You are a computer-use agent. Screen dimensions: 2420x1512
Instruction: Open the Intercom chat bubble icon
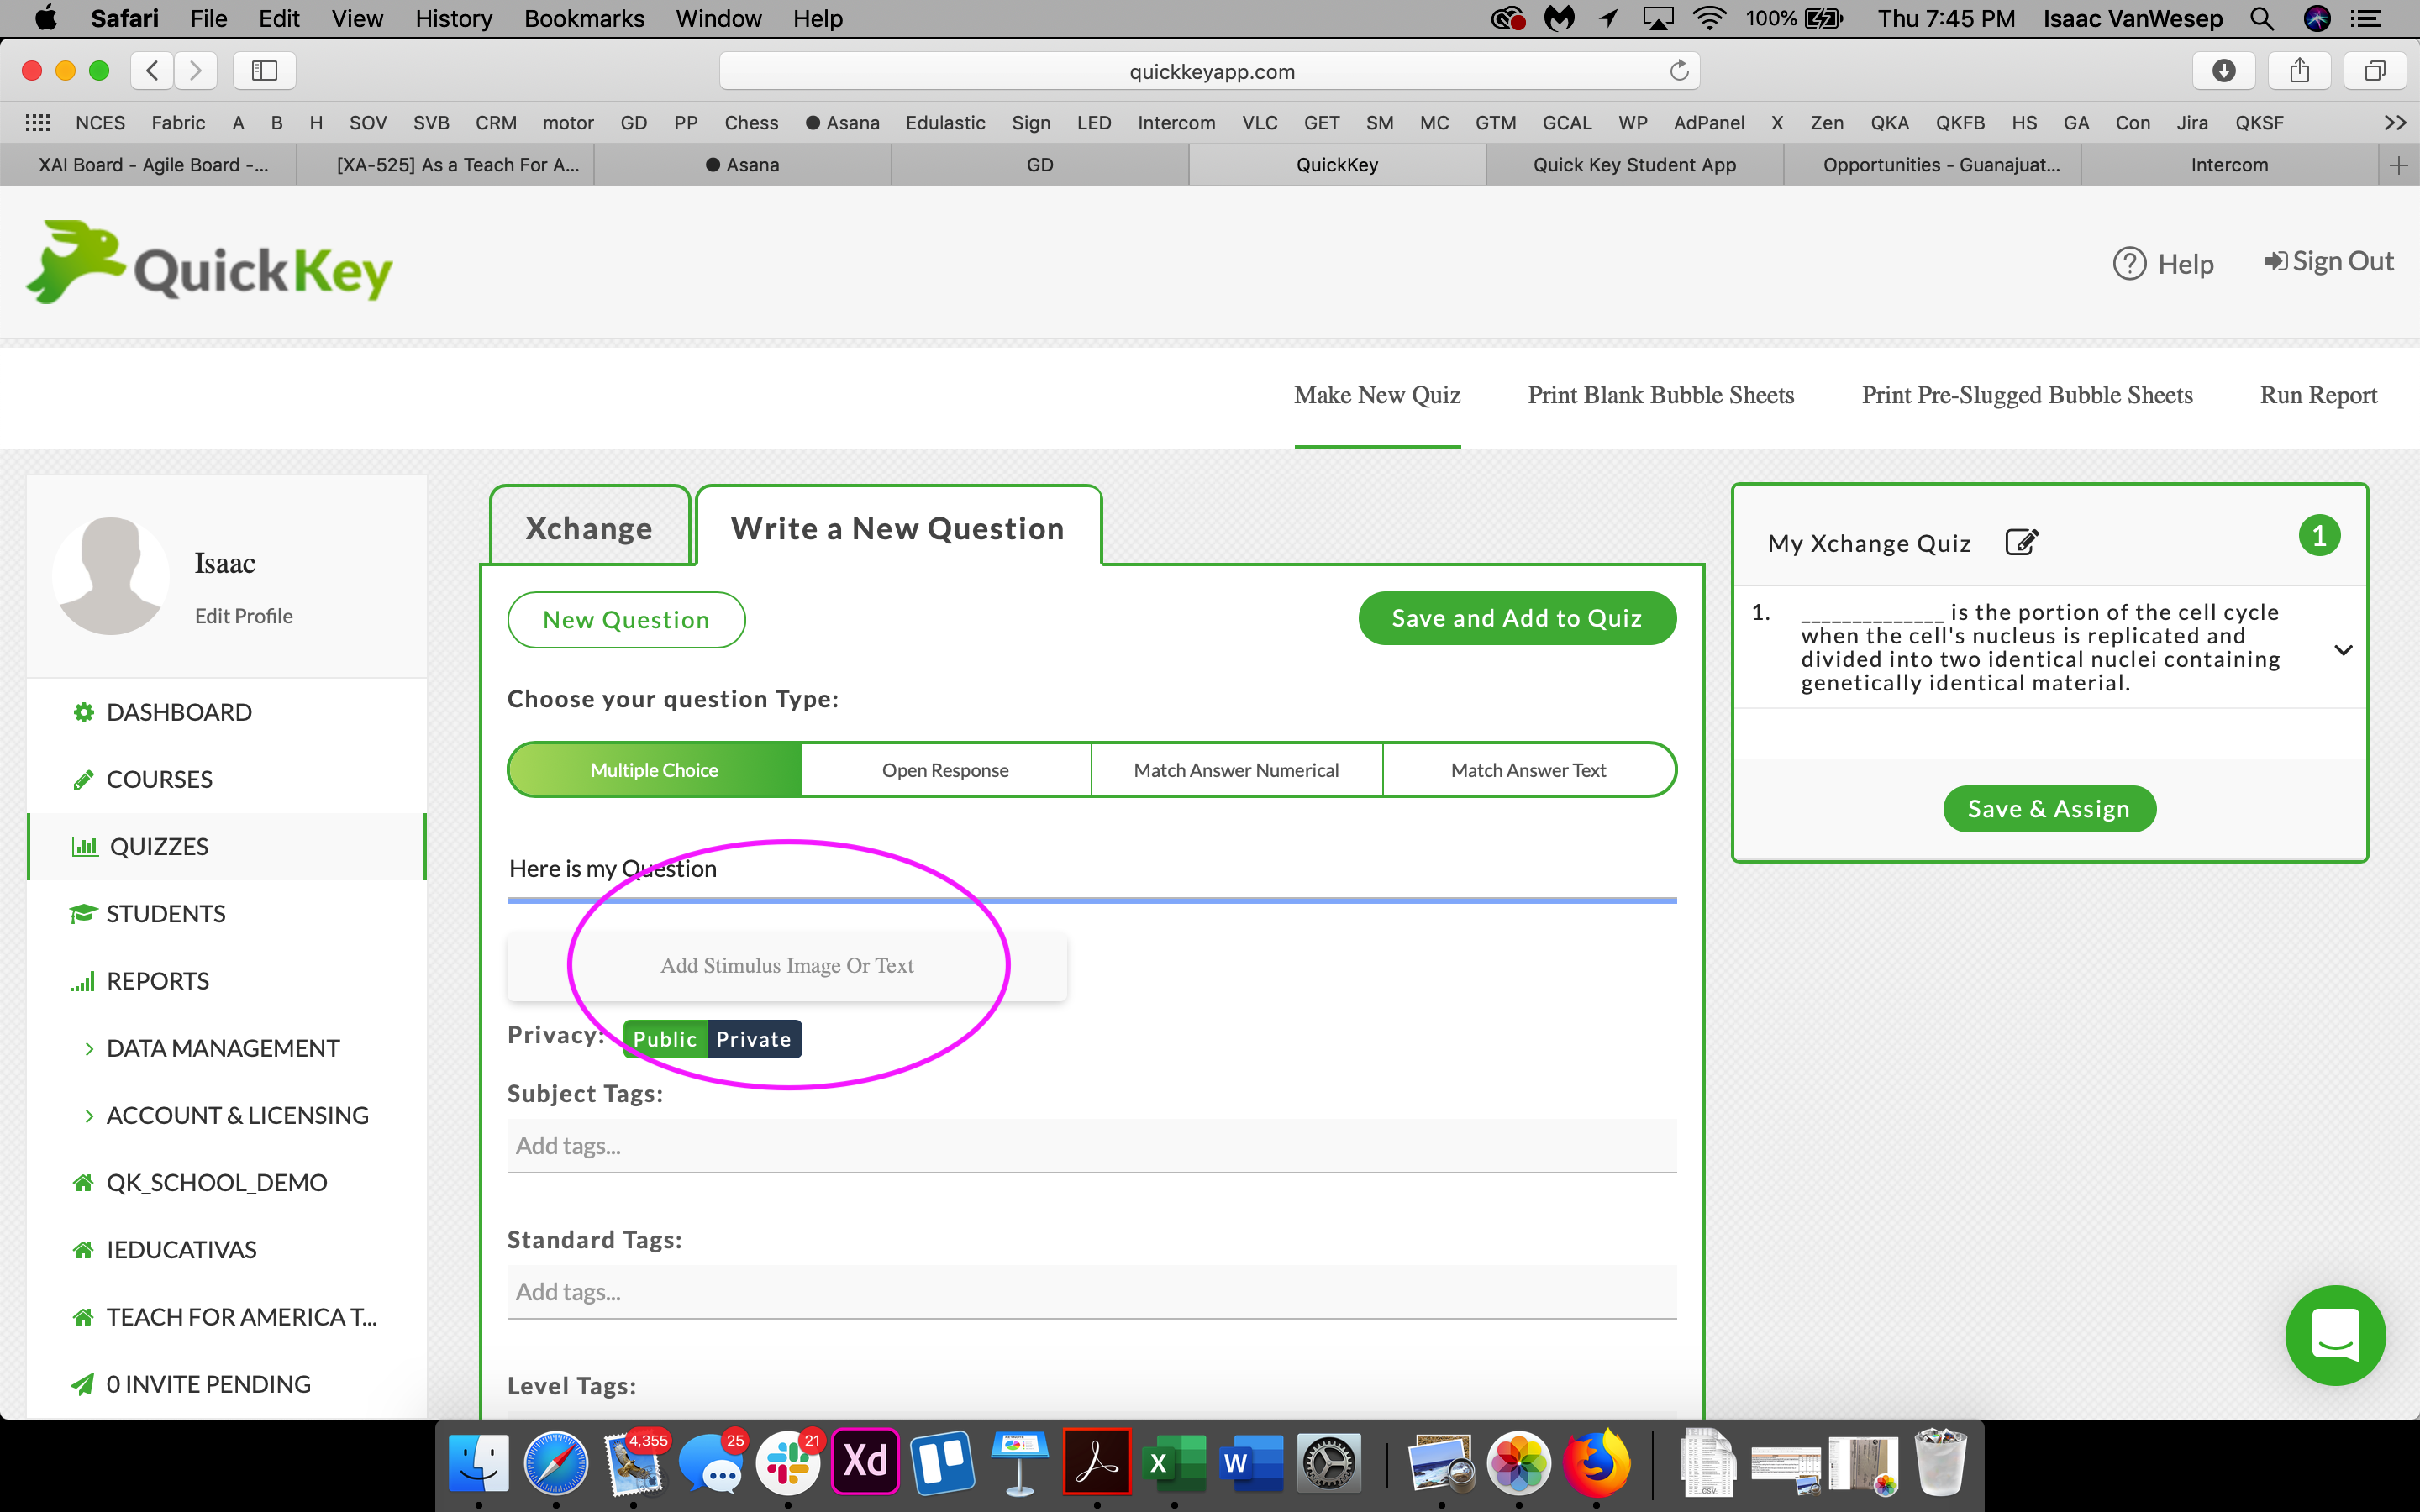(2335, 1335)
